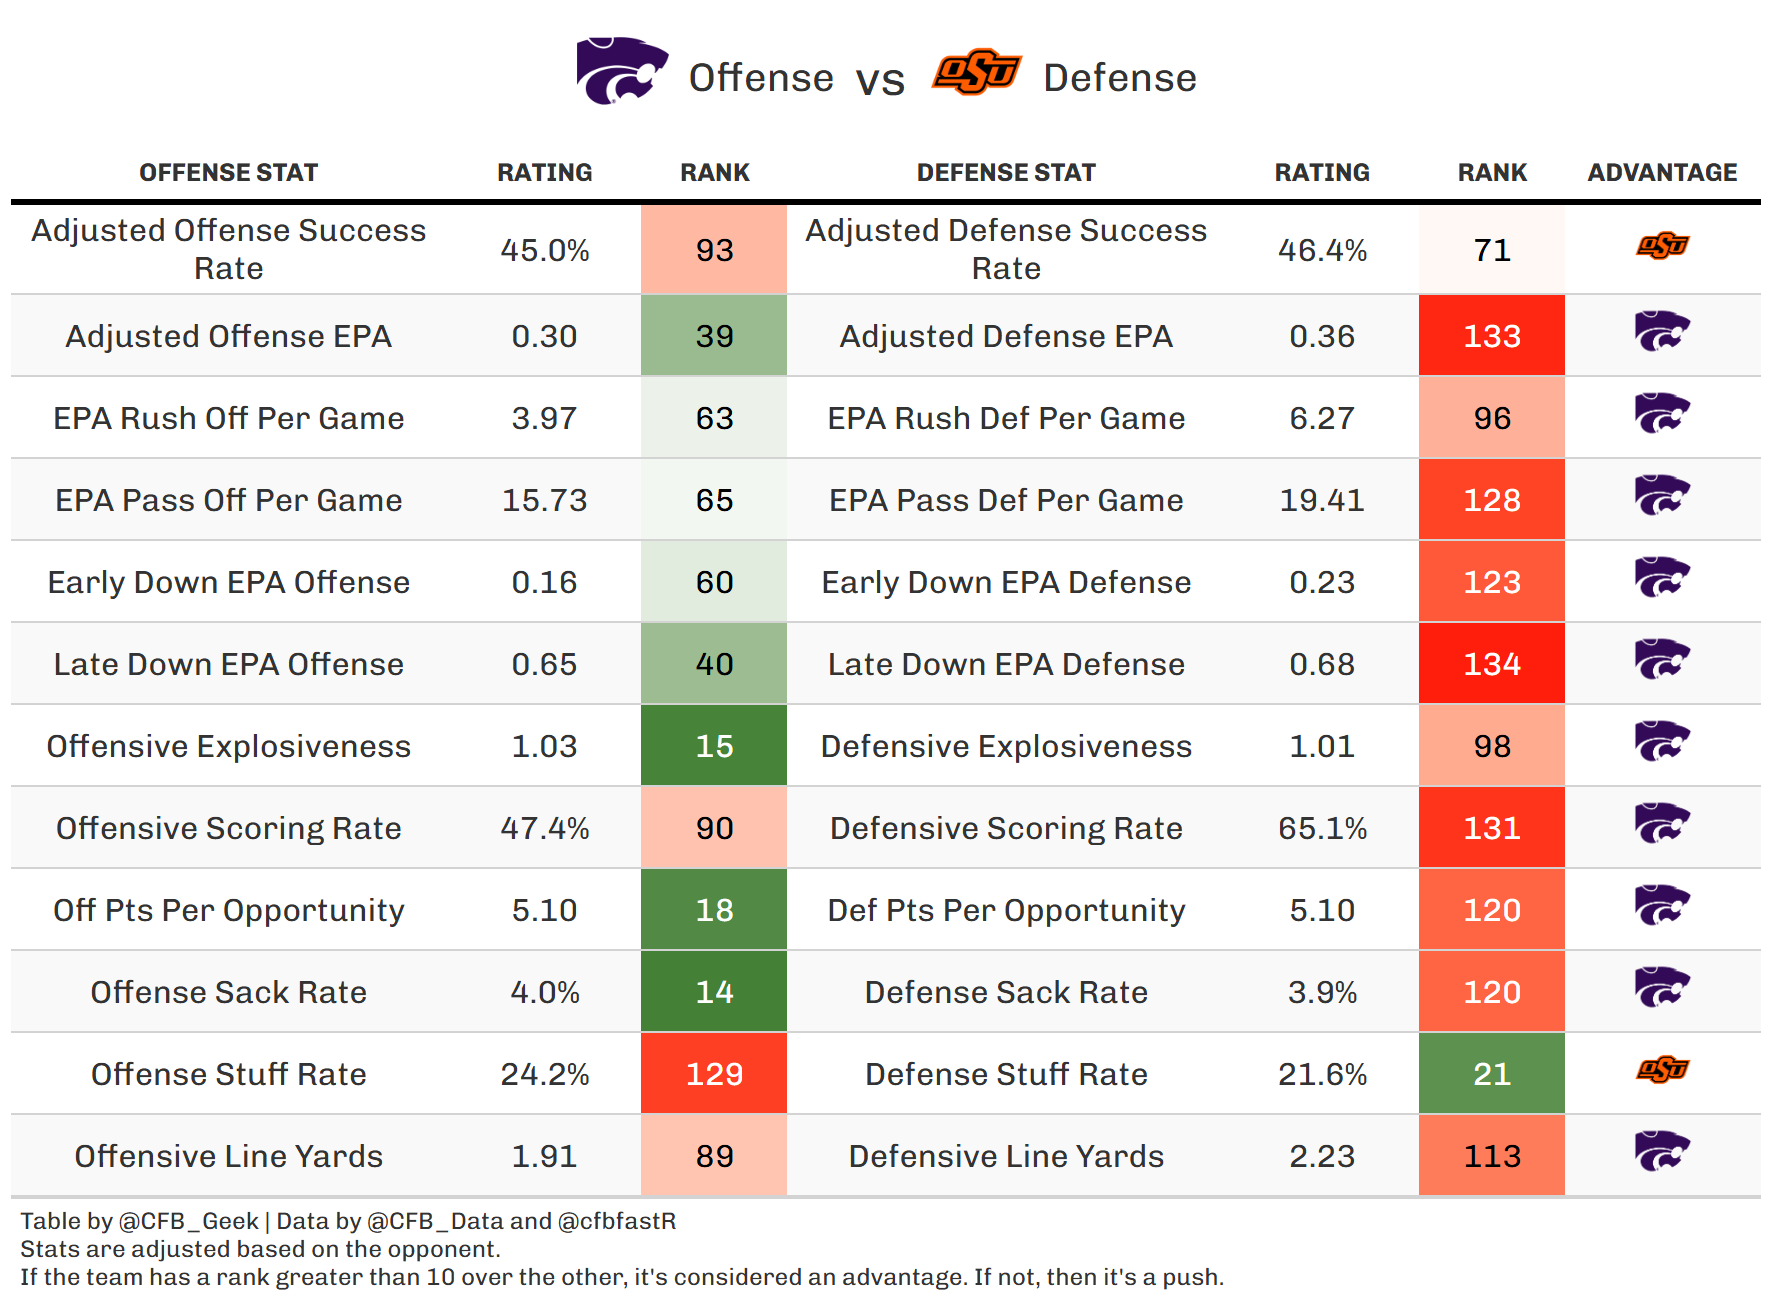Viewport: 1770px width, 1312px height.
Task: Click the dark green rank 15 cell
Action: coord(714,746)
